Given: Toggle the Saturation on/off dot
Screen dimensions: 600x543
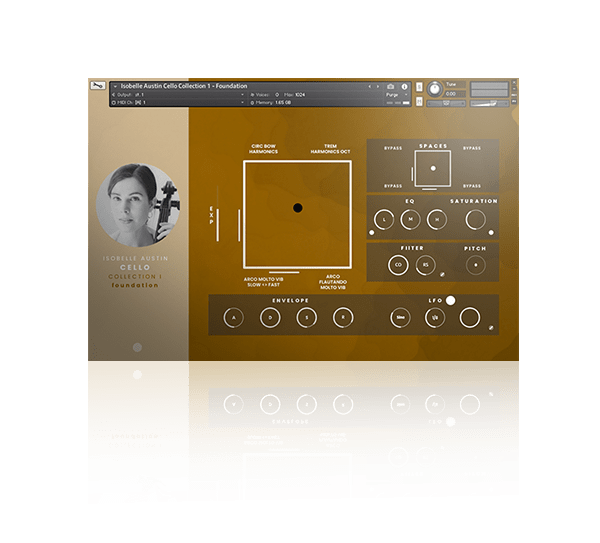Looking at the screenshot, I should [x=491, y=232].
